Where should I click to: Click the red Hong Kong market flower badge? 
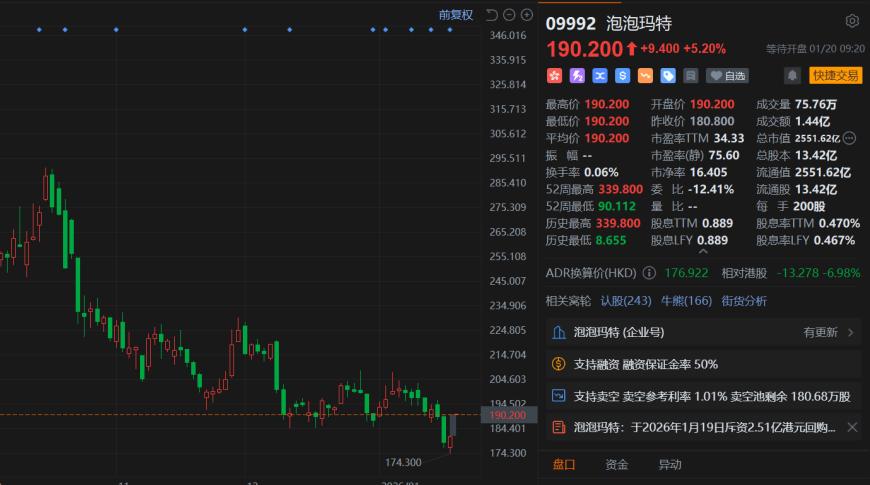554,75
